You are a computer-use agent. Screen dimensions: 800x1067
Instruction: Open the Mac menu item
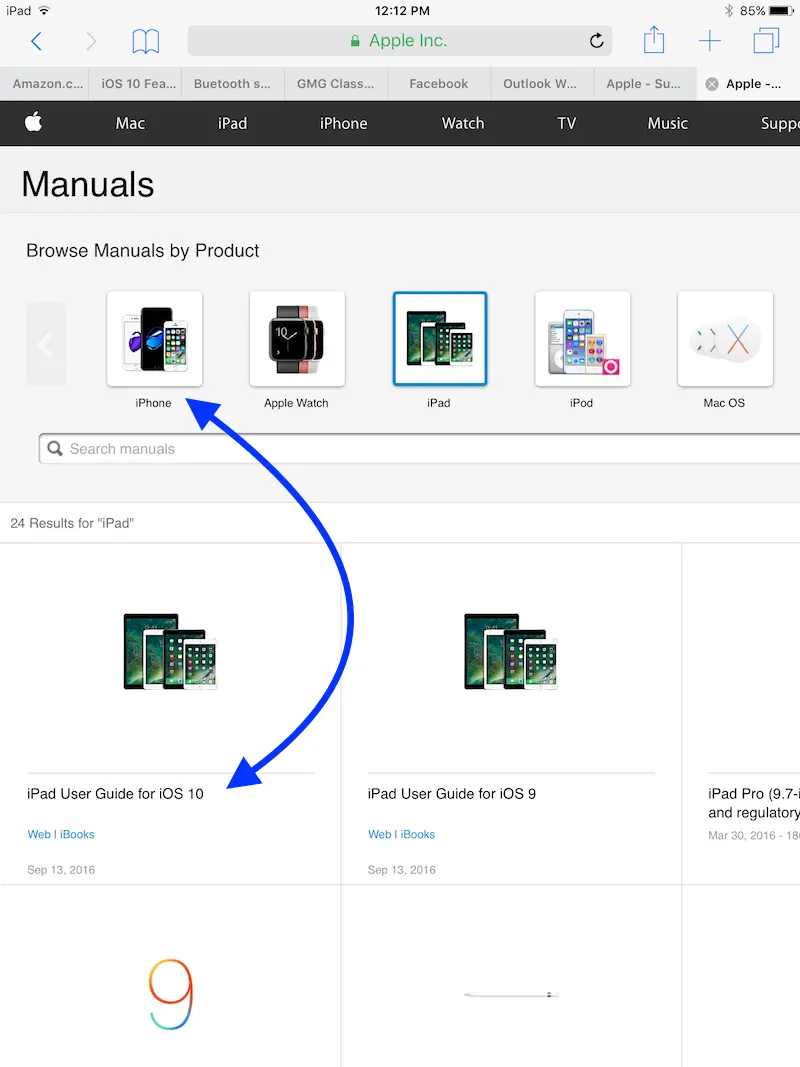(130, 123)
